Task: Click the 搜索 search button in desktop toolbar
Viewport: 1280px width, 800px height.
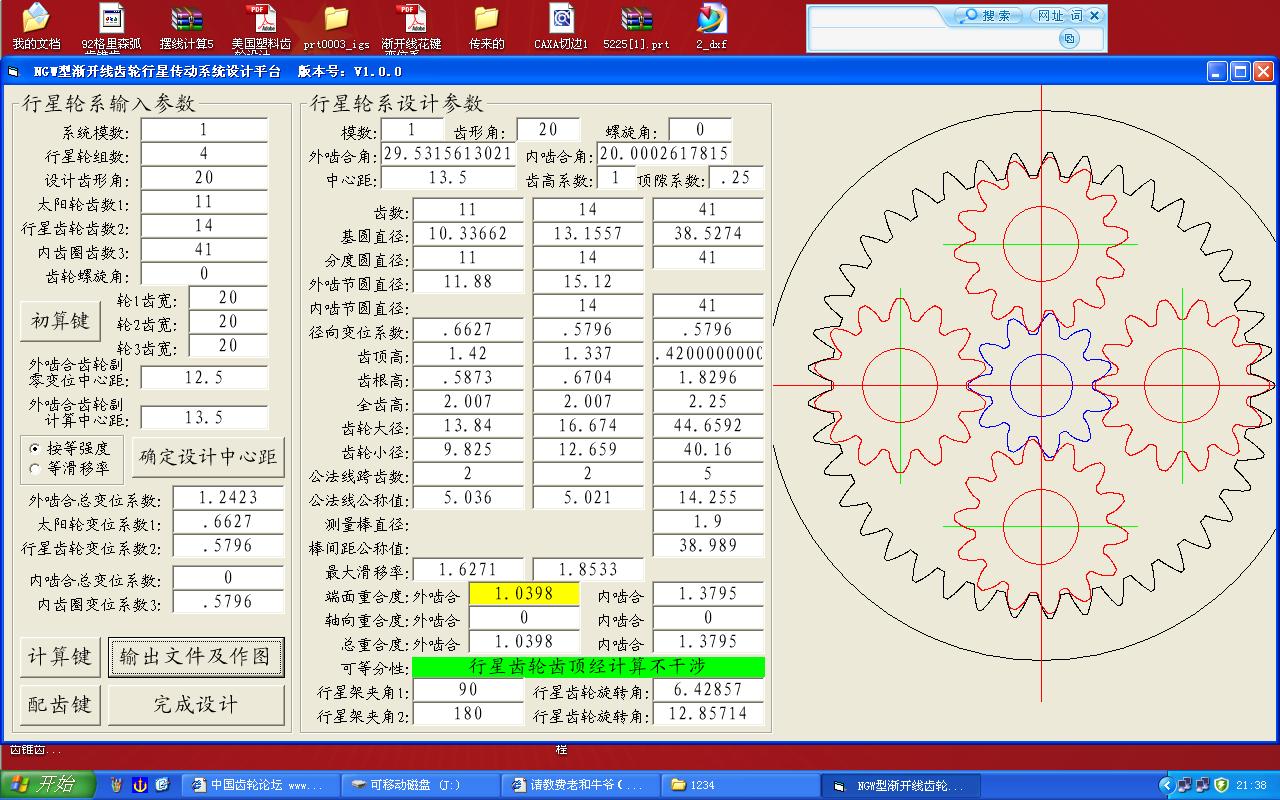Action: point(988,15)
